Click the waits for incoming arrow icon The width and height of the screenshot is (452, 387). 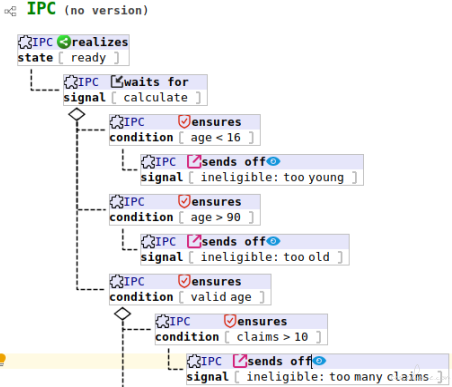pyautogui.click(x=117, y=82)
